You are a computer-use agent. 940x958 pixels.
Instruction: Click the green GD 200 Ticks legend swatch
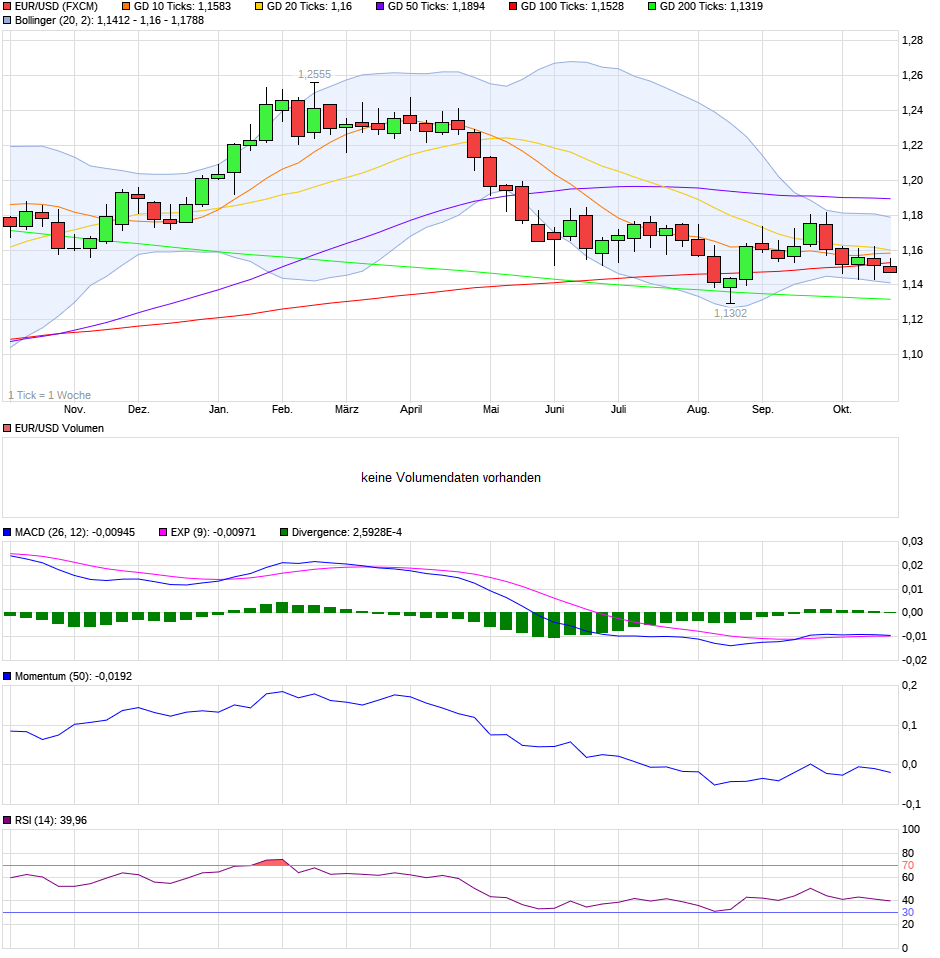[x=652, y=7]
